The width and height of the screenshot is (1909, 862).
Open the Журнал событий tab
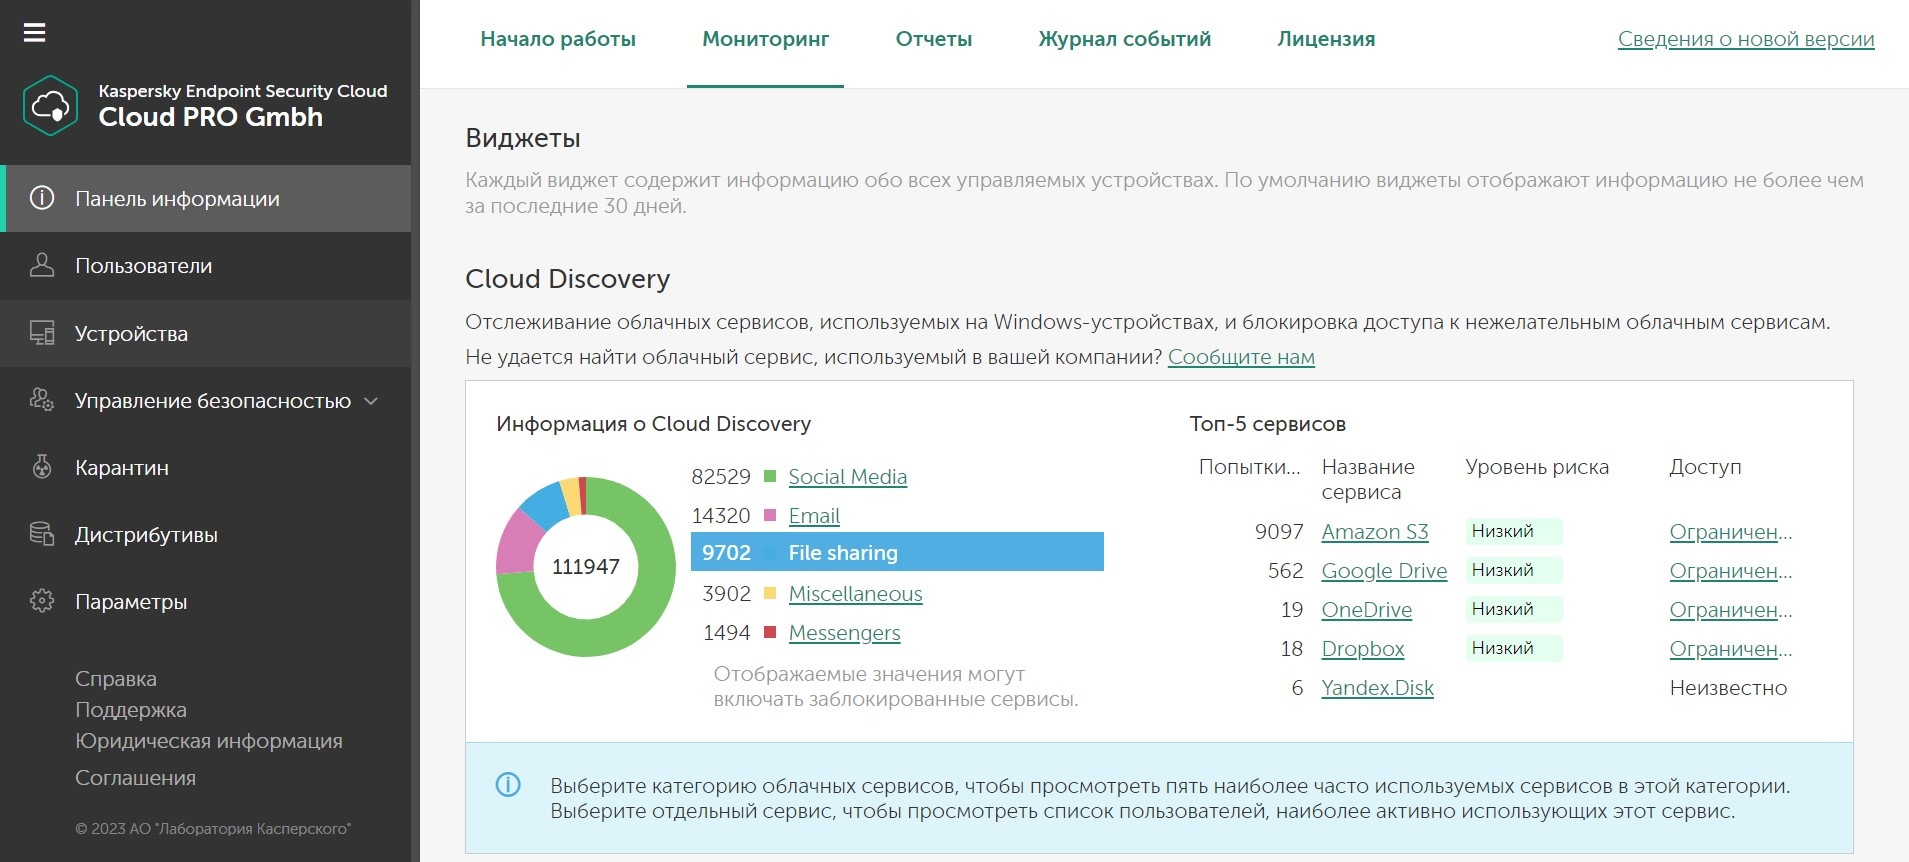coord(1124,39)
